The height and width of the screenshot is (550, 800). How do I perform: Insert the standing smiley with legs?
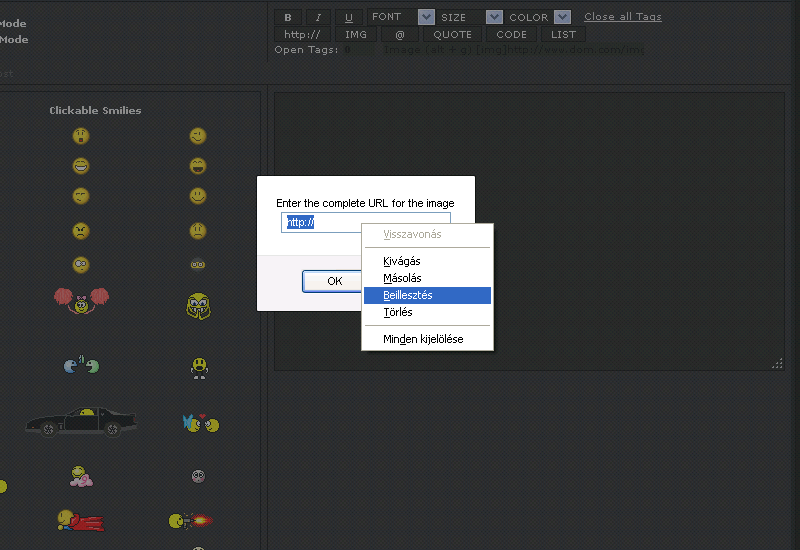pos(199,368)
